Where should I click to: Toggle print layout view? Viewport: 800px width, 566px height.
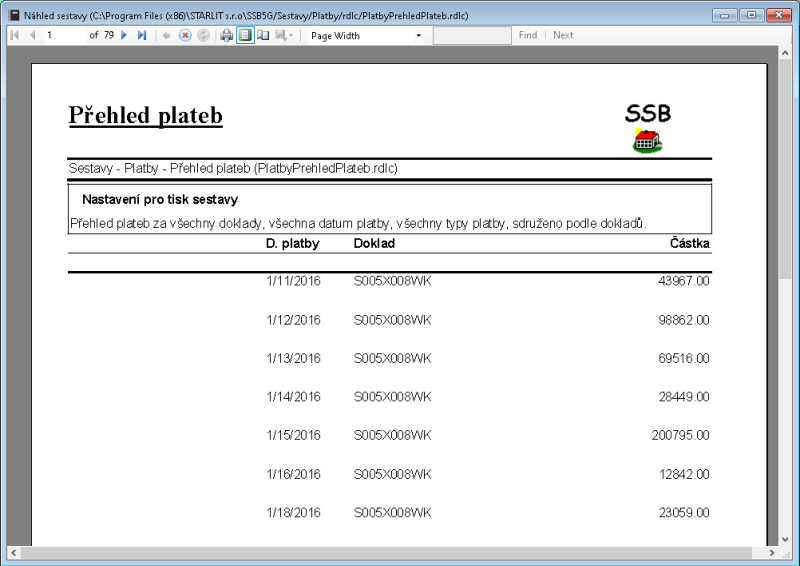(x=245, y=35)
